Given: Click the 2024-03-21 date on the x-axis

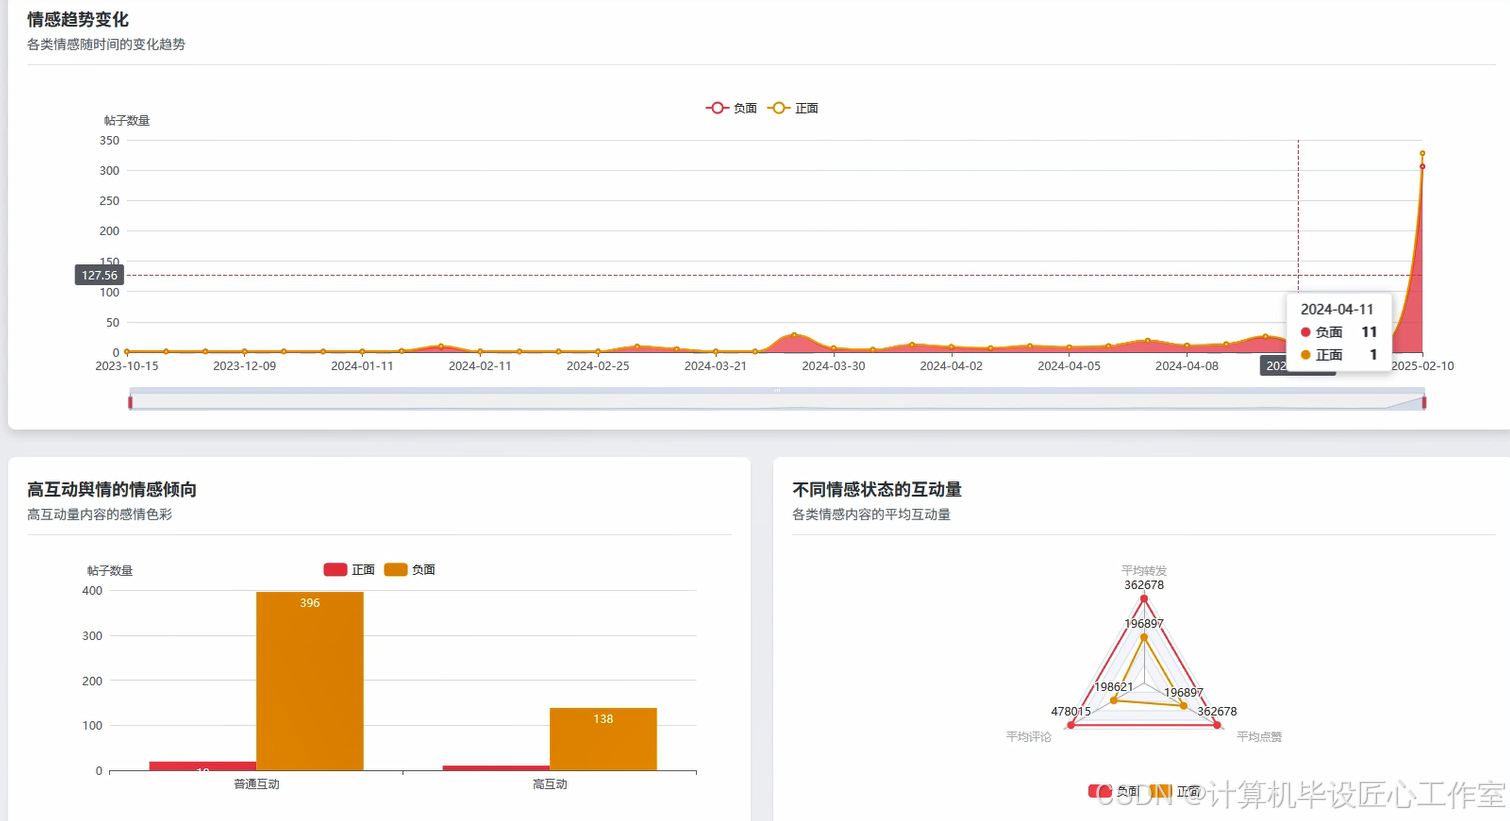Looking at the screenshot, I should pos(716,366).
